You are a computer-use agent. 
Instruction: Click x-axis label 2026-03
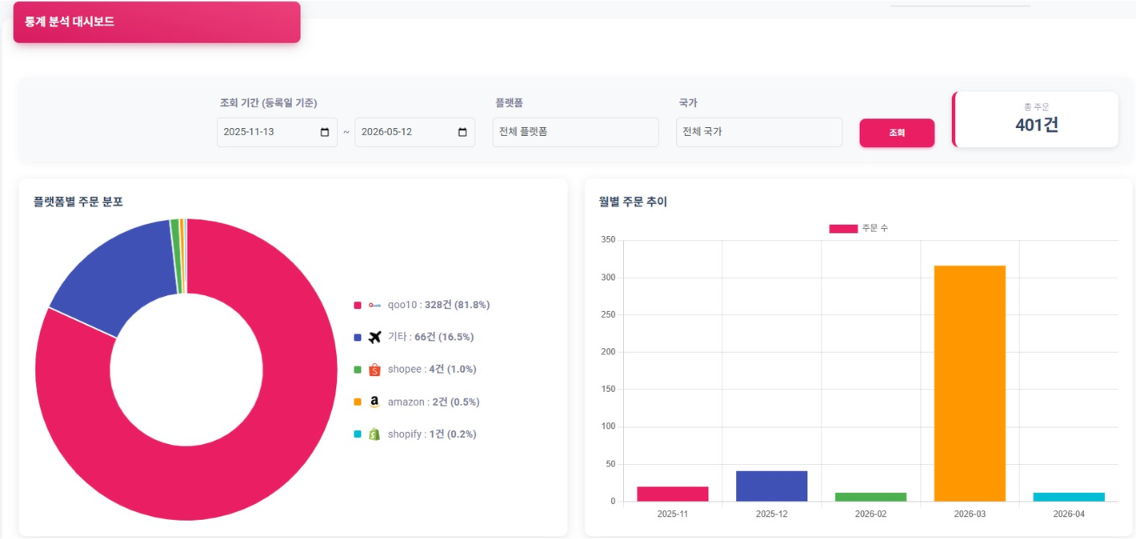(969, 514)
